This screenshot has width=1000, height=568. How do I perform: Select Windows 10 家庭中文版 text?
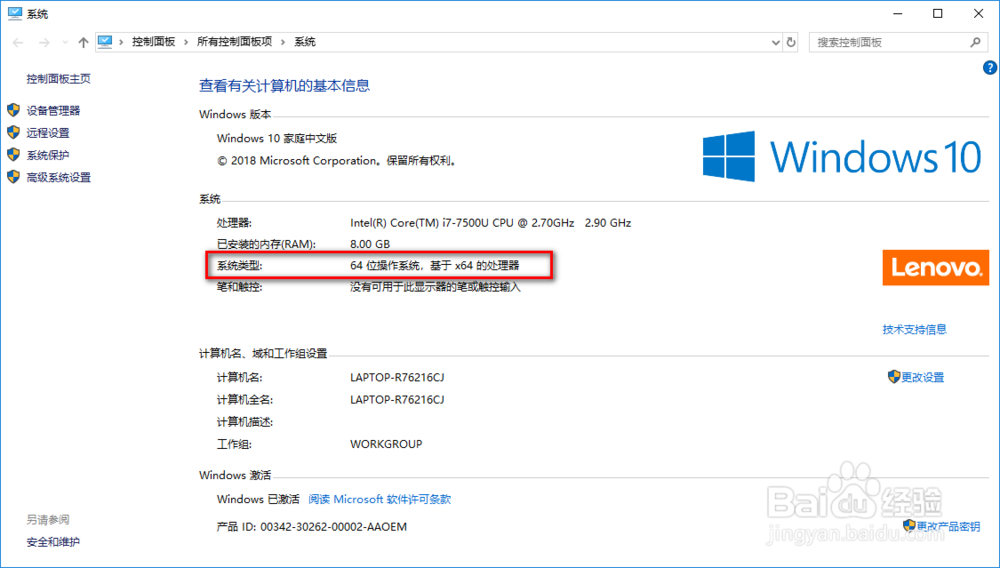(x=277, y=139)
